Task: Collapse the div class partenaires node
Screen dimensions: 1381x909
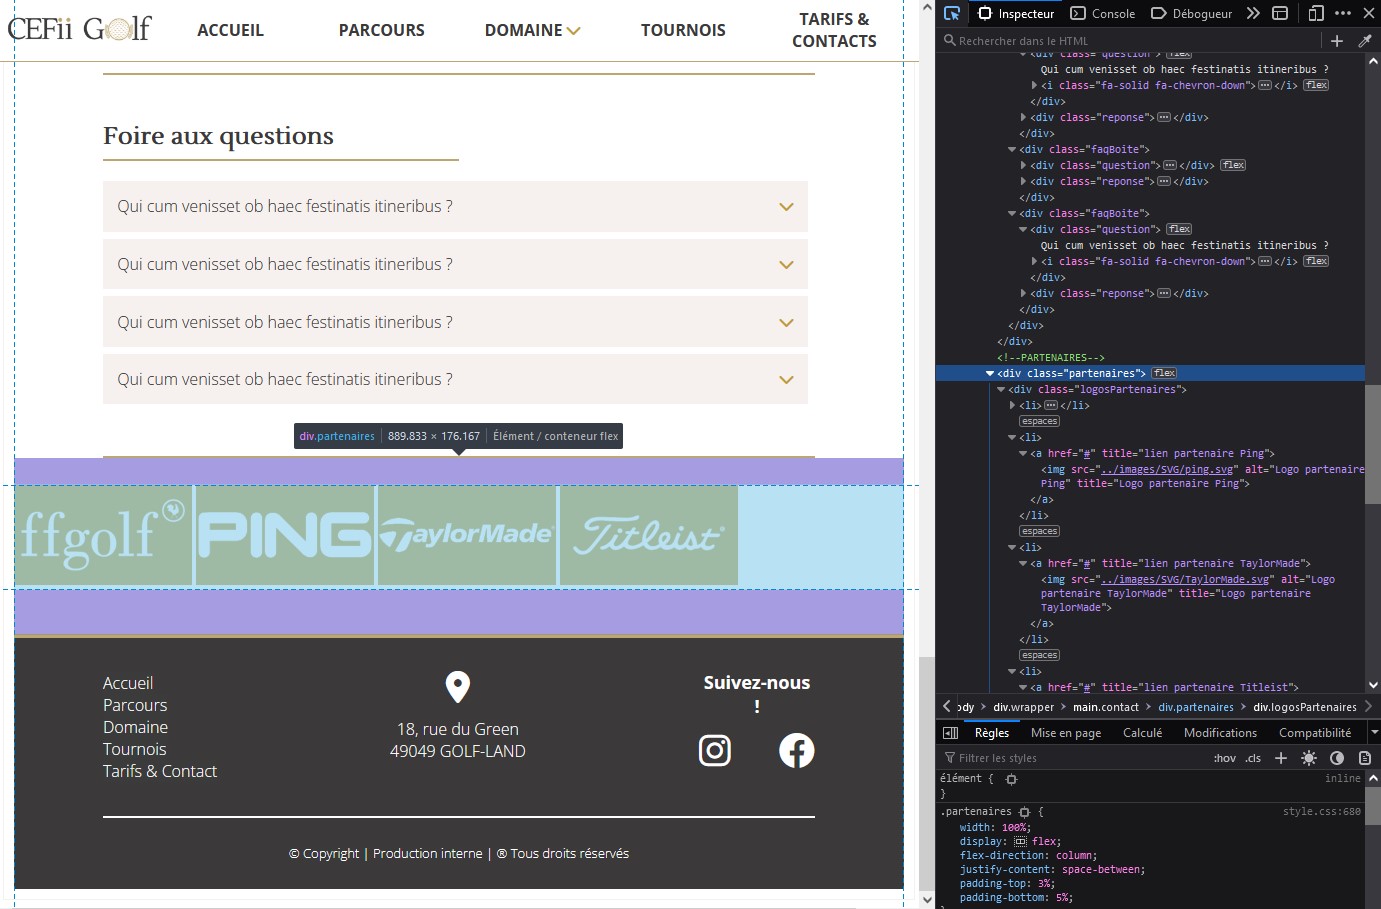Action: 990,373
